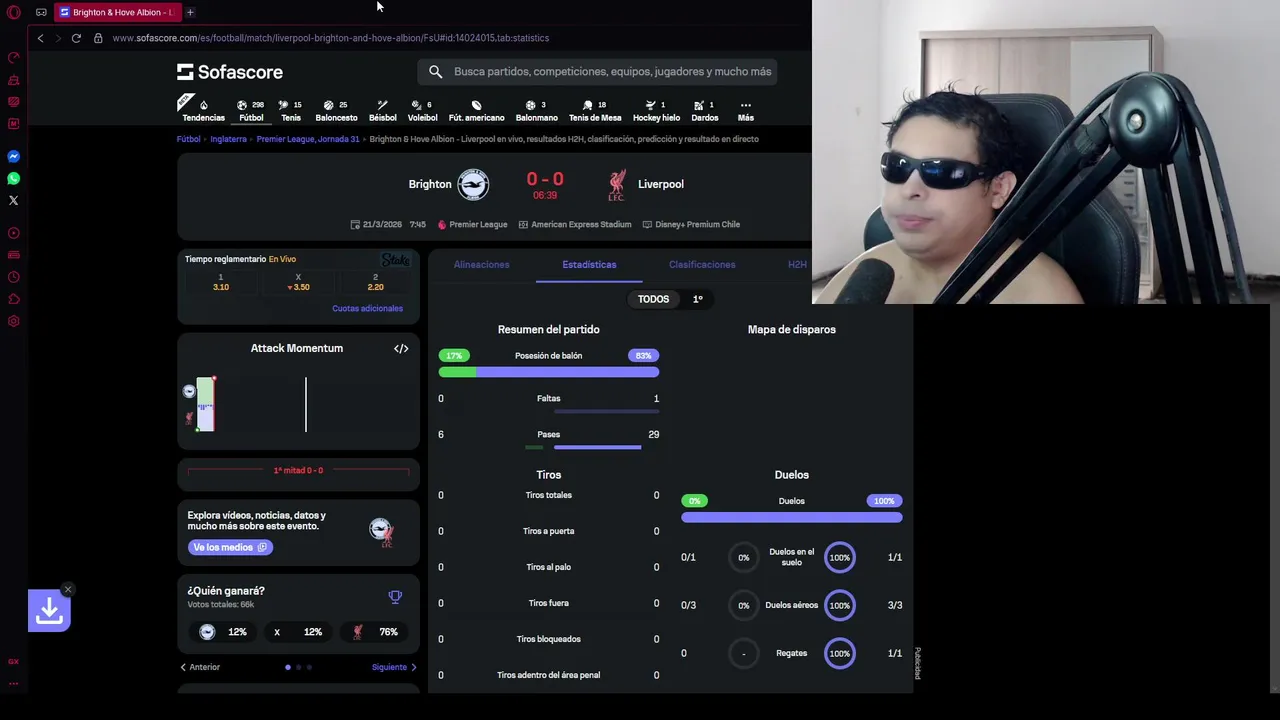This screenshot has height=720, width=1280.
Task: Click the blue download arrow icon
Action: 49,610
